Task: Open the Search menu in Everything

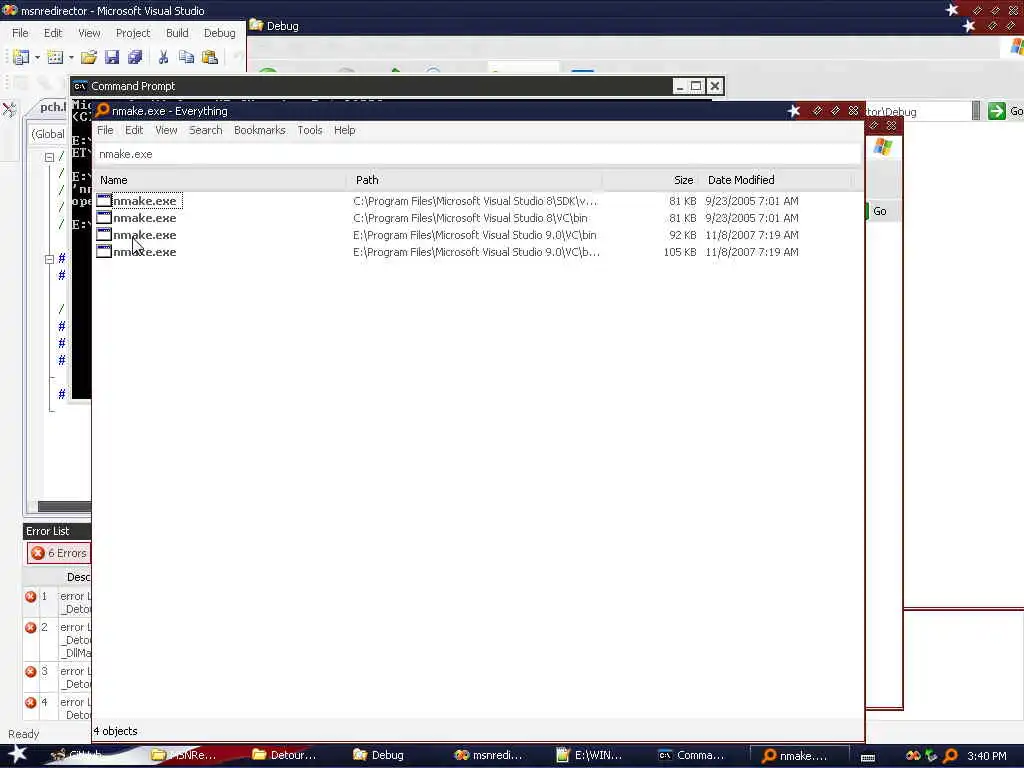Action: [206, 130]
